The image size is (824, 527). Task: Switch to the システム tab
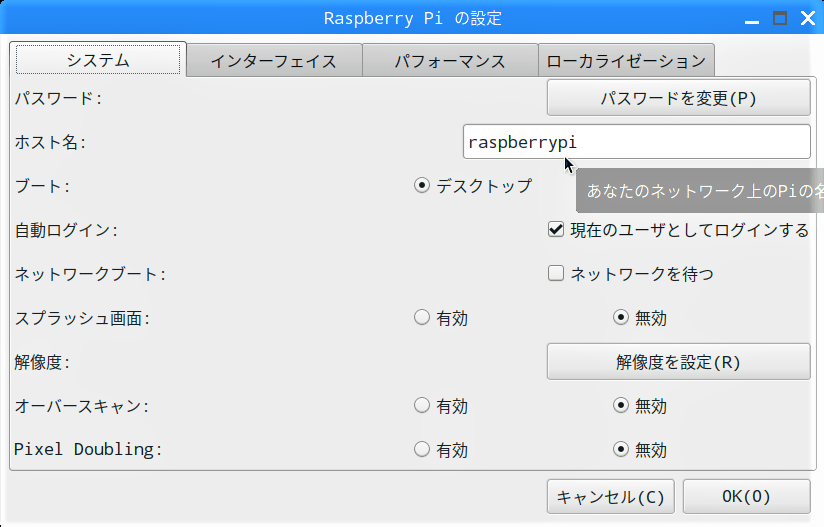coord(98,59)
